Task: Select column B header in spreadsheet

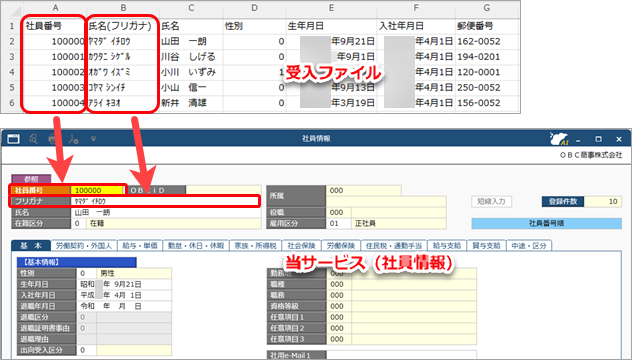Action: [123, 8]
